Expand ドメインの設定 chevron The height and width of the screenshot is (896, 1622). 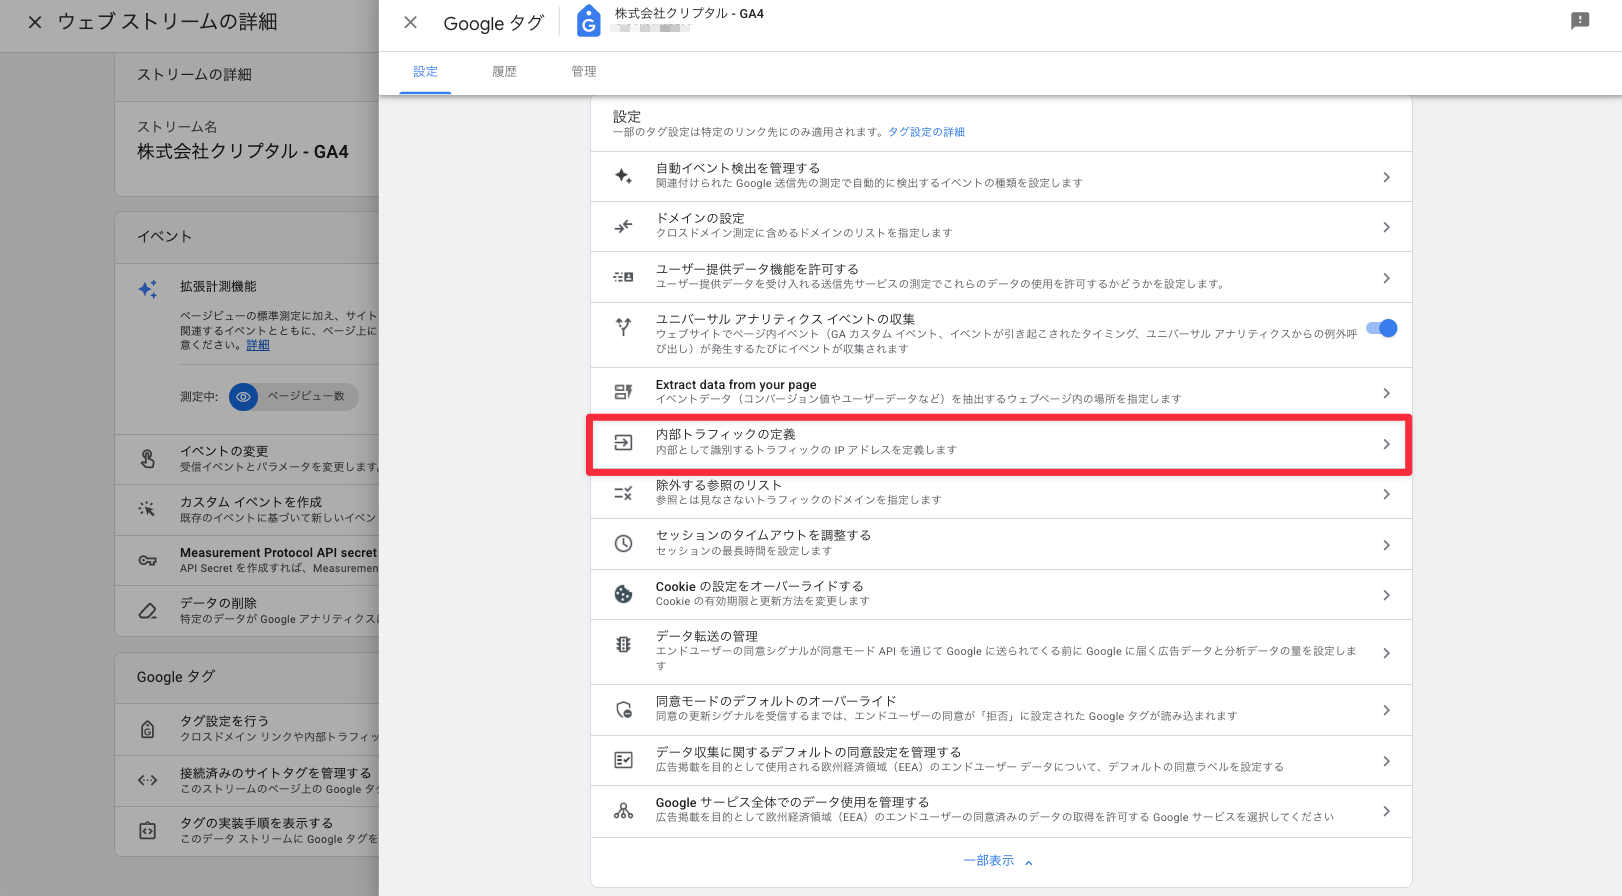pos(1386,227)
